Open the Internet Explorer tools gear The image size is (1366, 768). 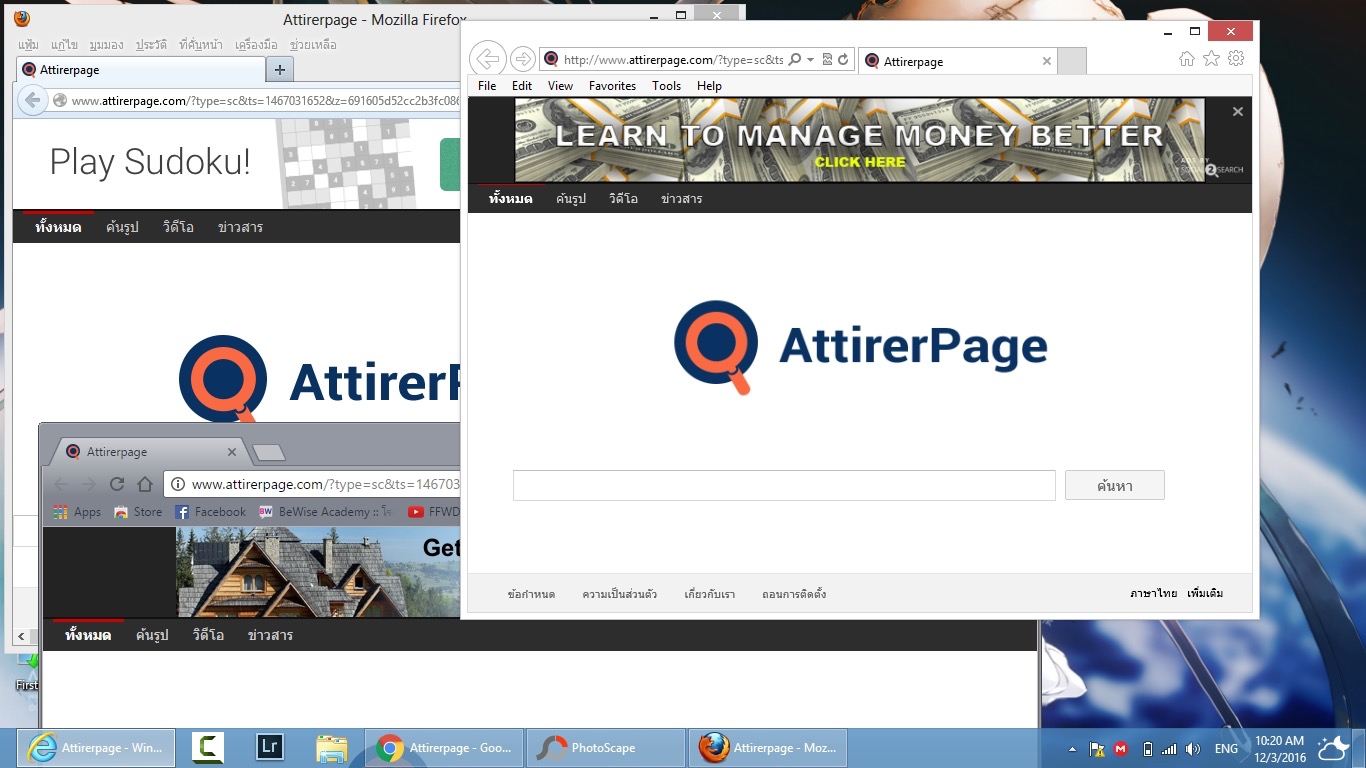1236,59
